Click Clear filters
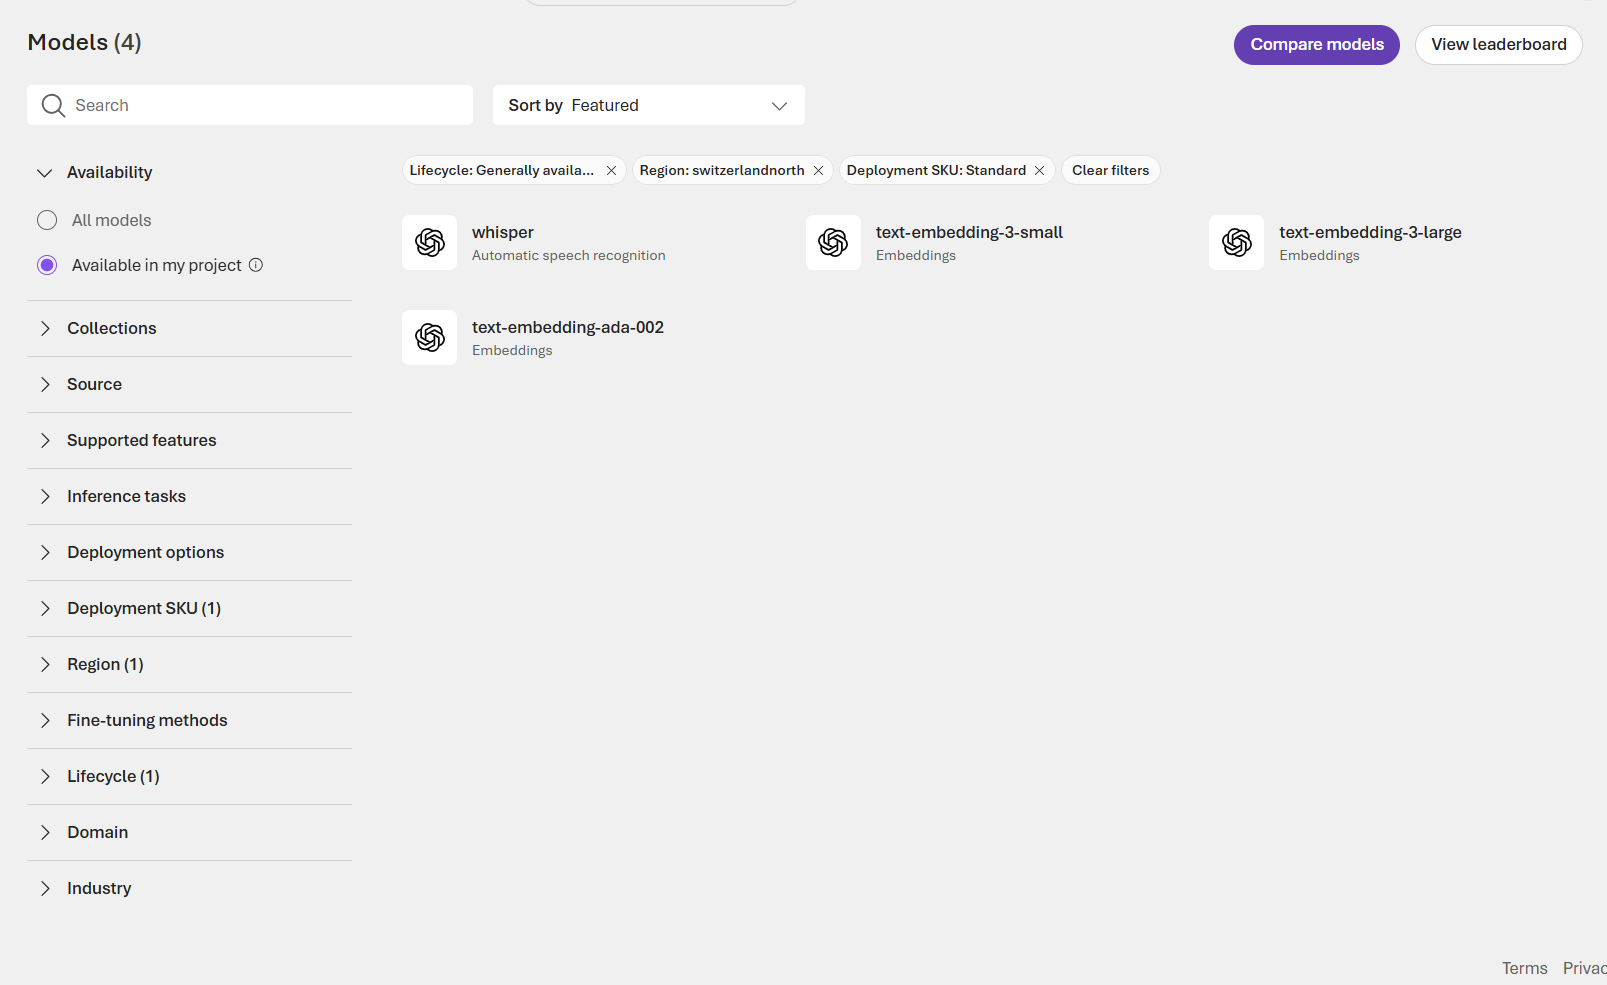The width and height of the screenshot is (1607, 985). (x=1110, y=171)
